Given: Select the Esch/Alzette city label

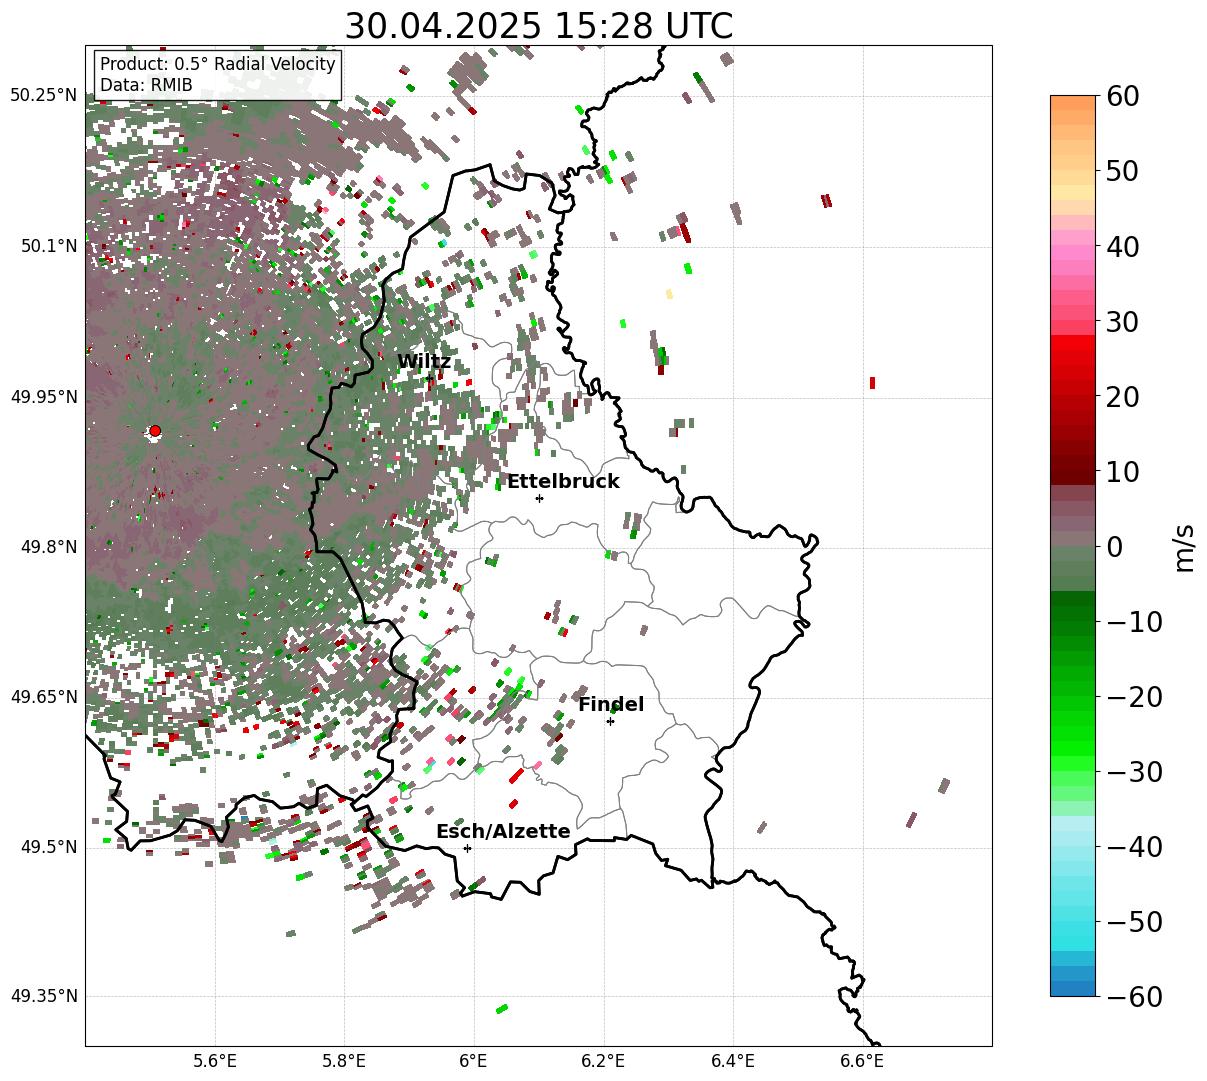Looking at the screenshot, I should click(x=503, y=831).
